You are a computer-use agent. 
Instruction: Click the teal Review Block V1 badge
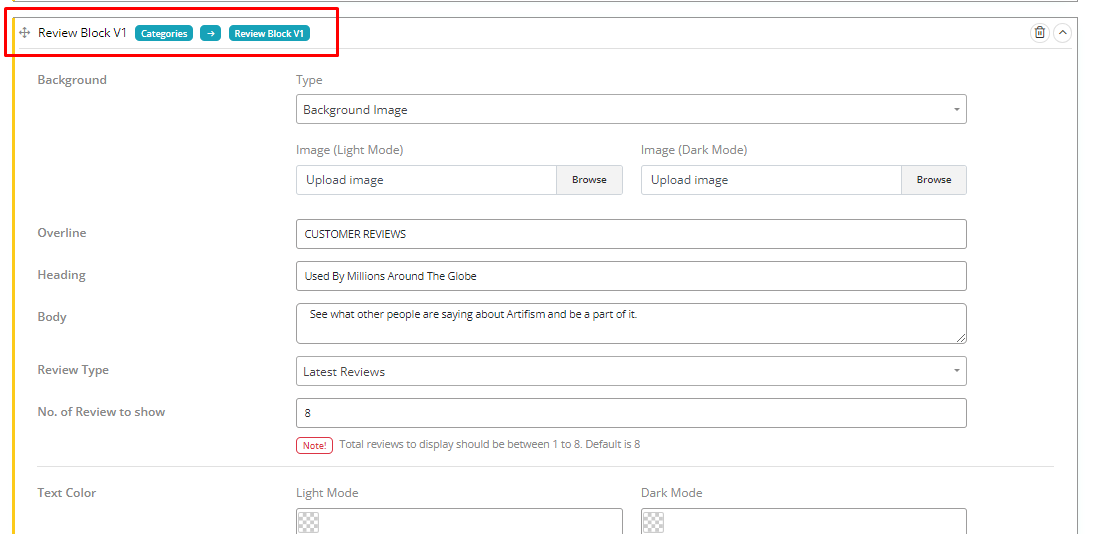(269, 33)
